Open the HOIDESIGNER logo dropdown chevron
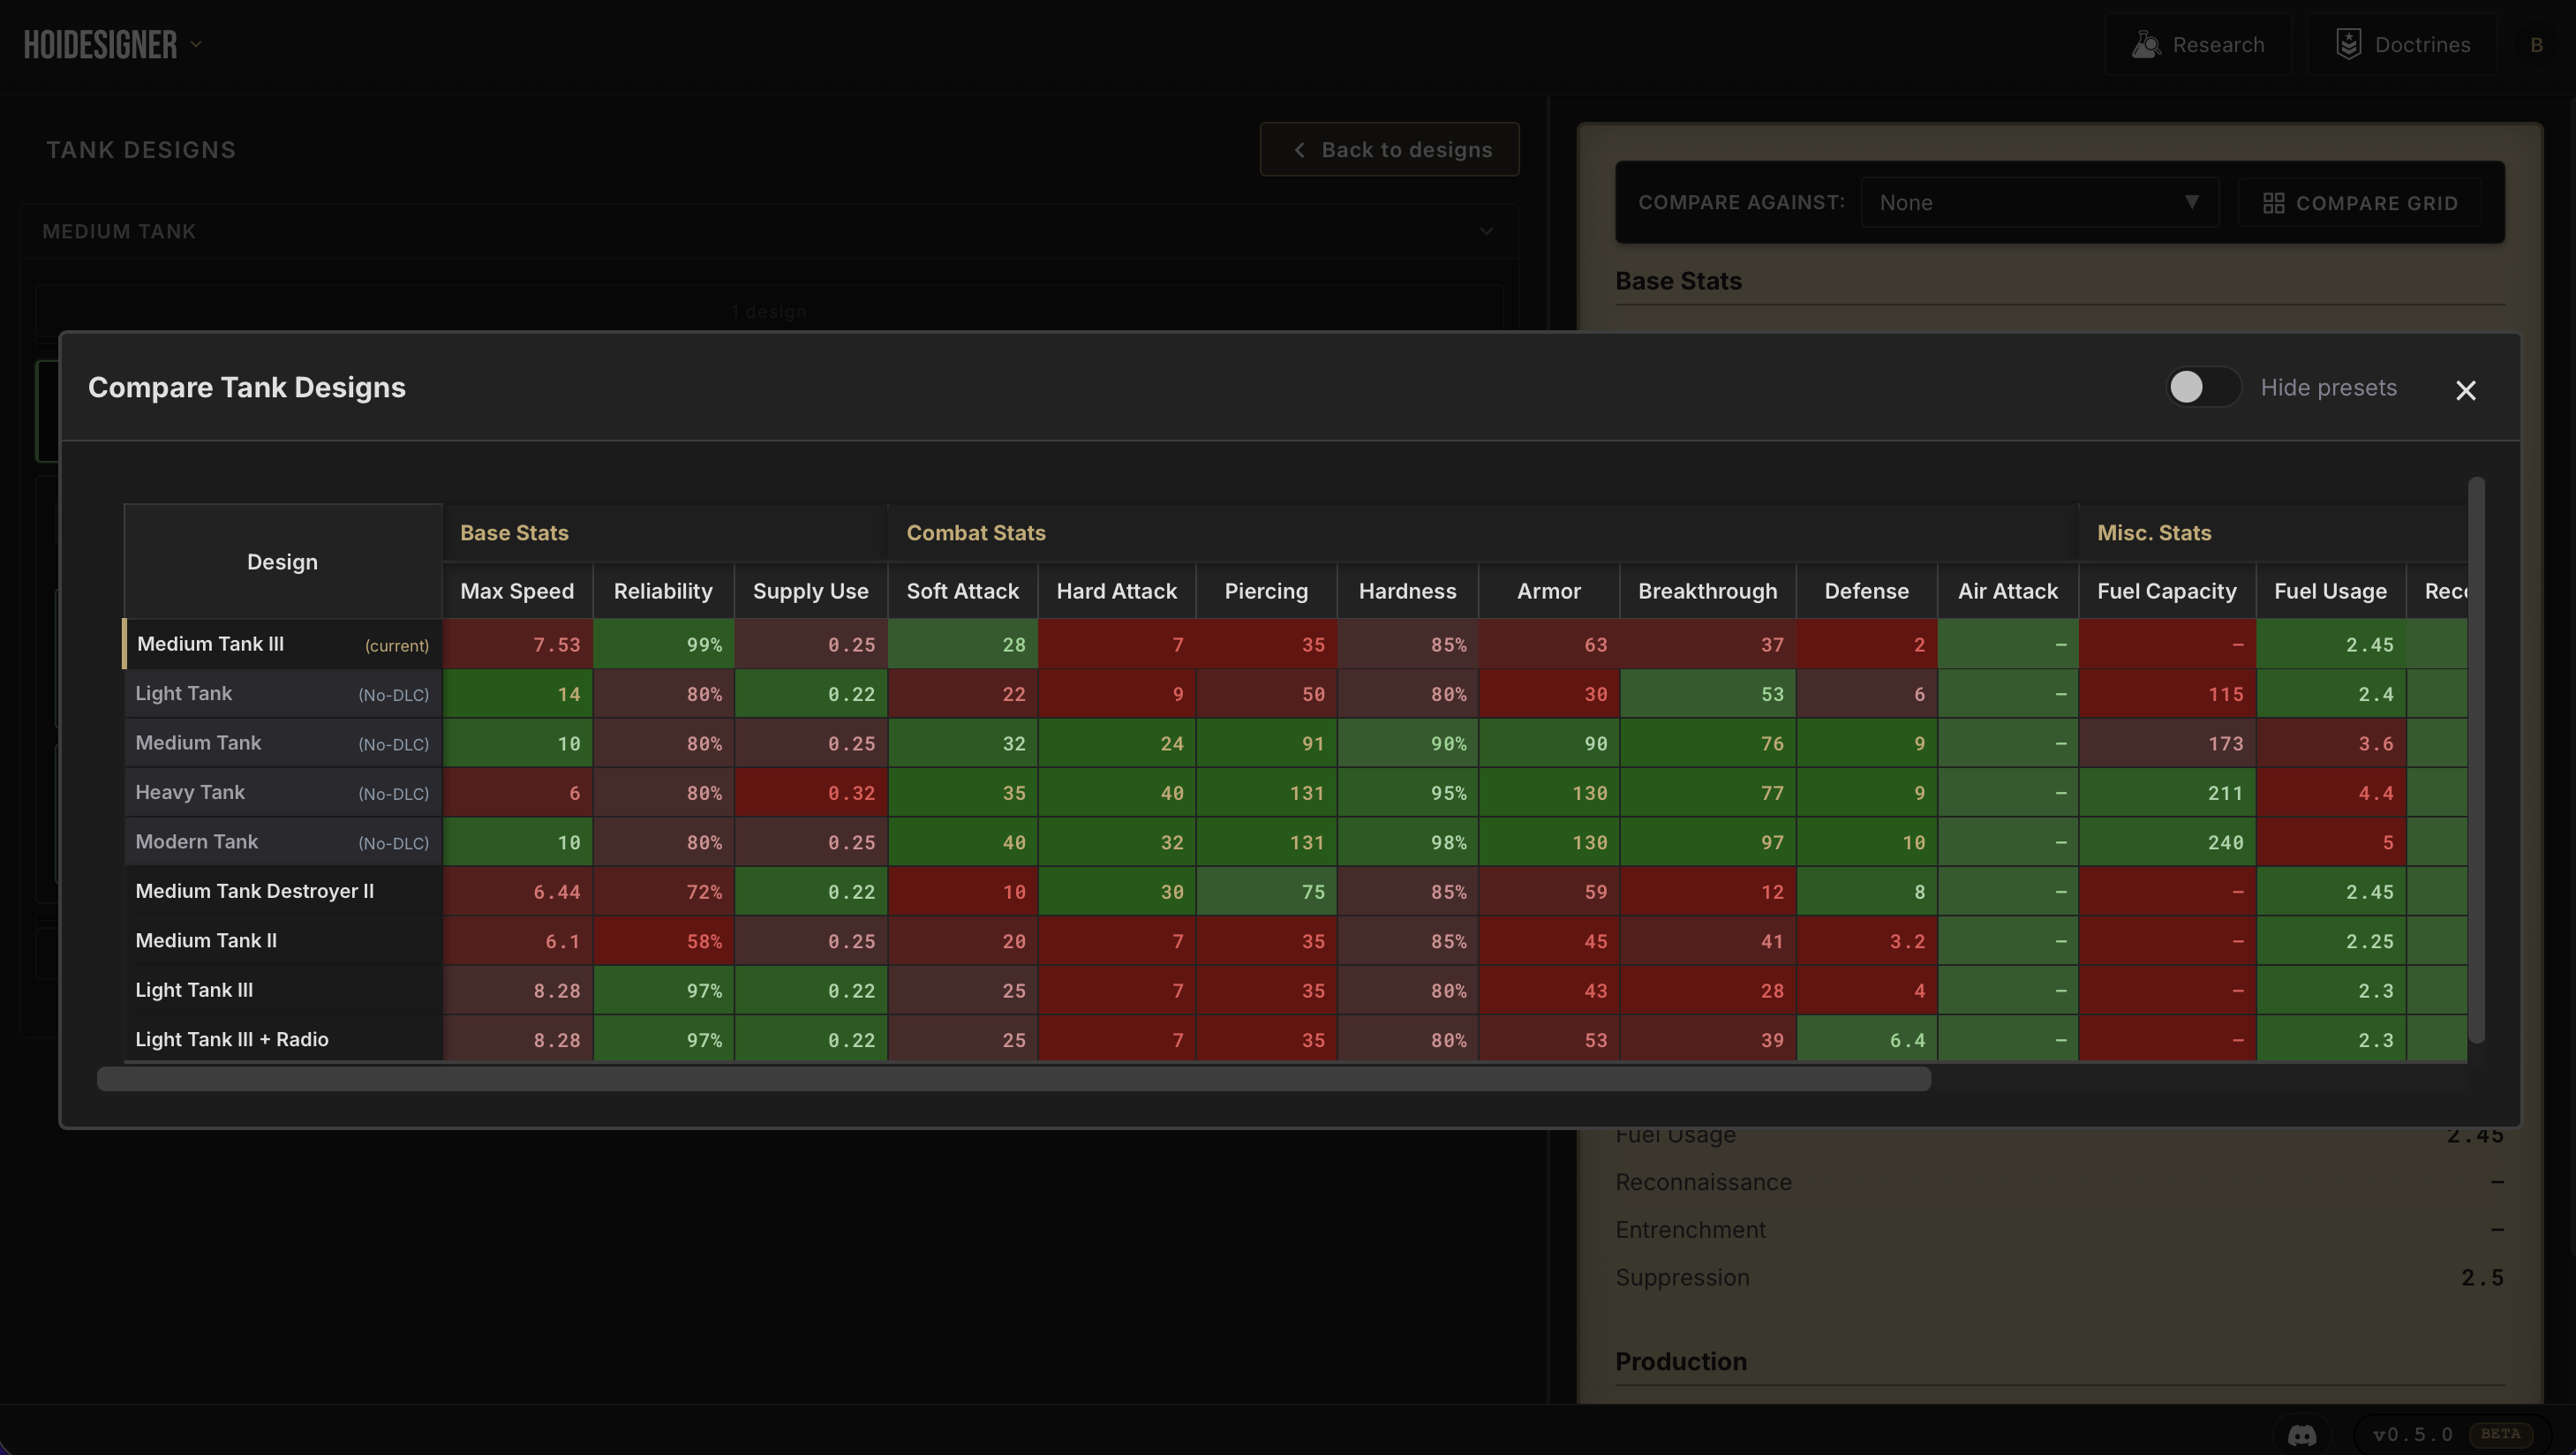Image resolution: width=2576 pixels, height=1455 pixels. tap(196, 44)
